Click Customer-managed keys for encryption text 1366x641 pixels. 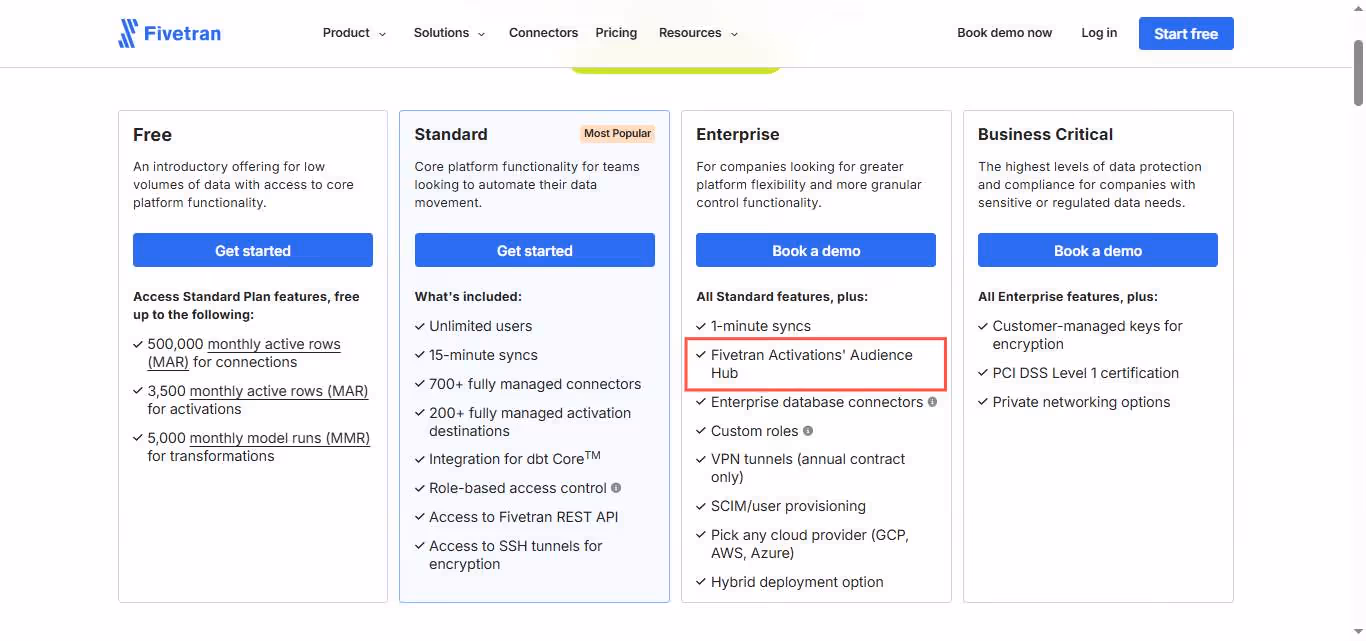pyautogui.click(x=1088, y=335)
